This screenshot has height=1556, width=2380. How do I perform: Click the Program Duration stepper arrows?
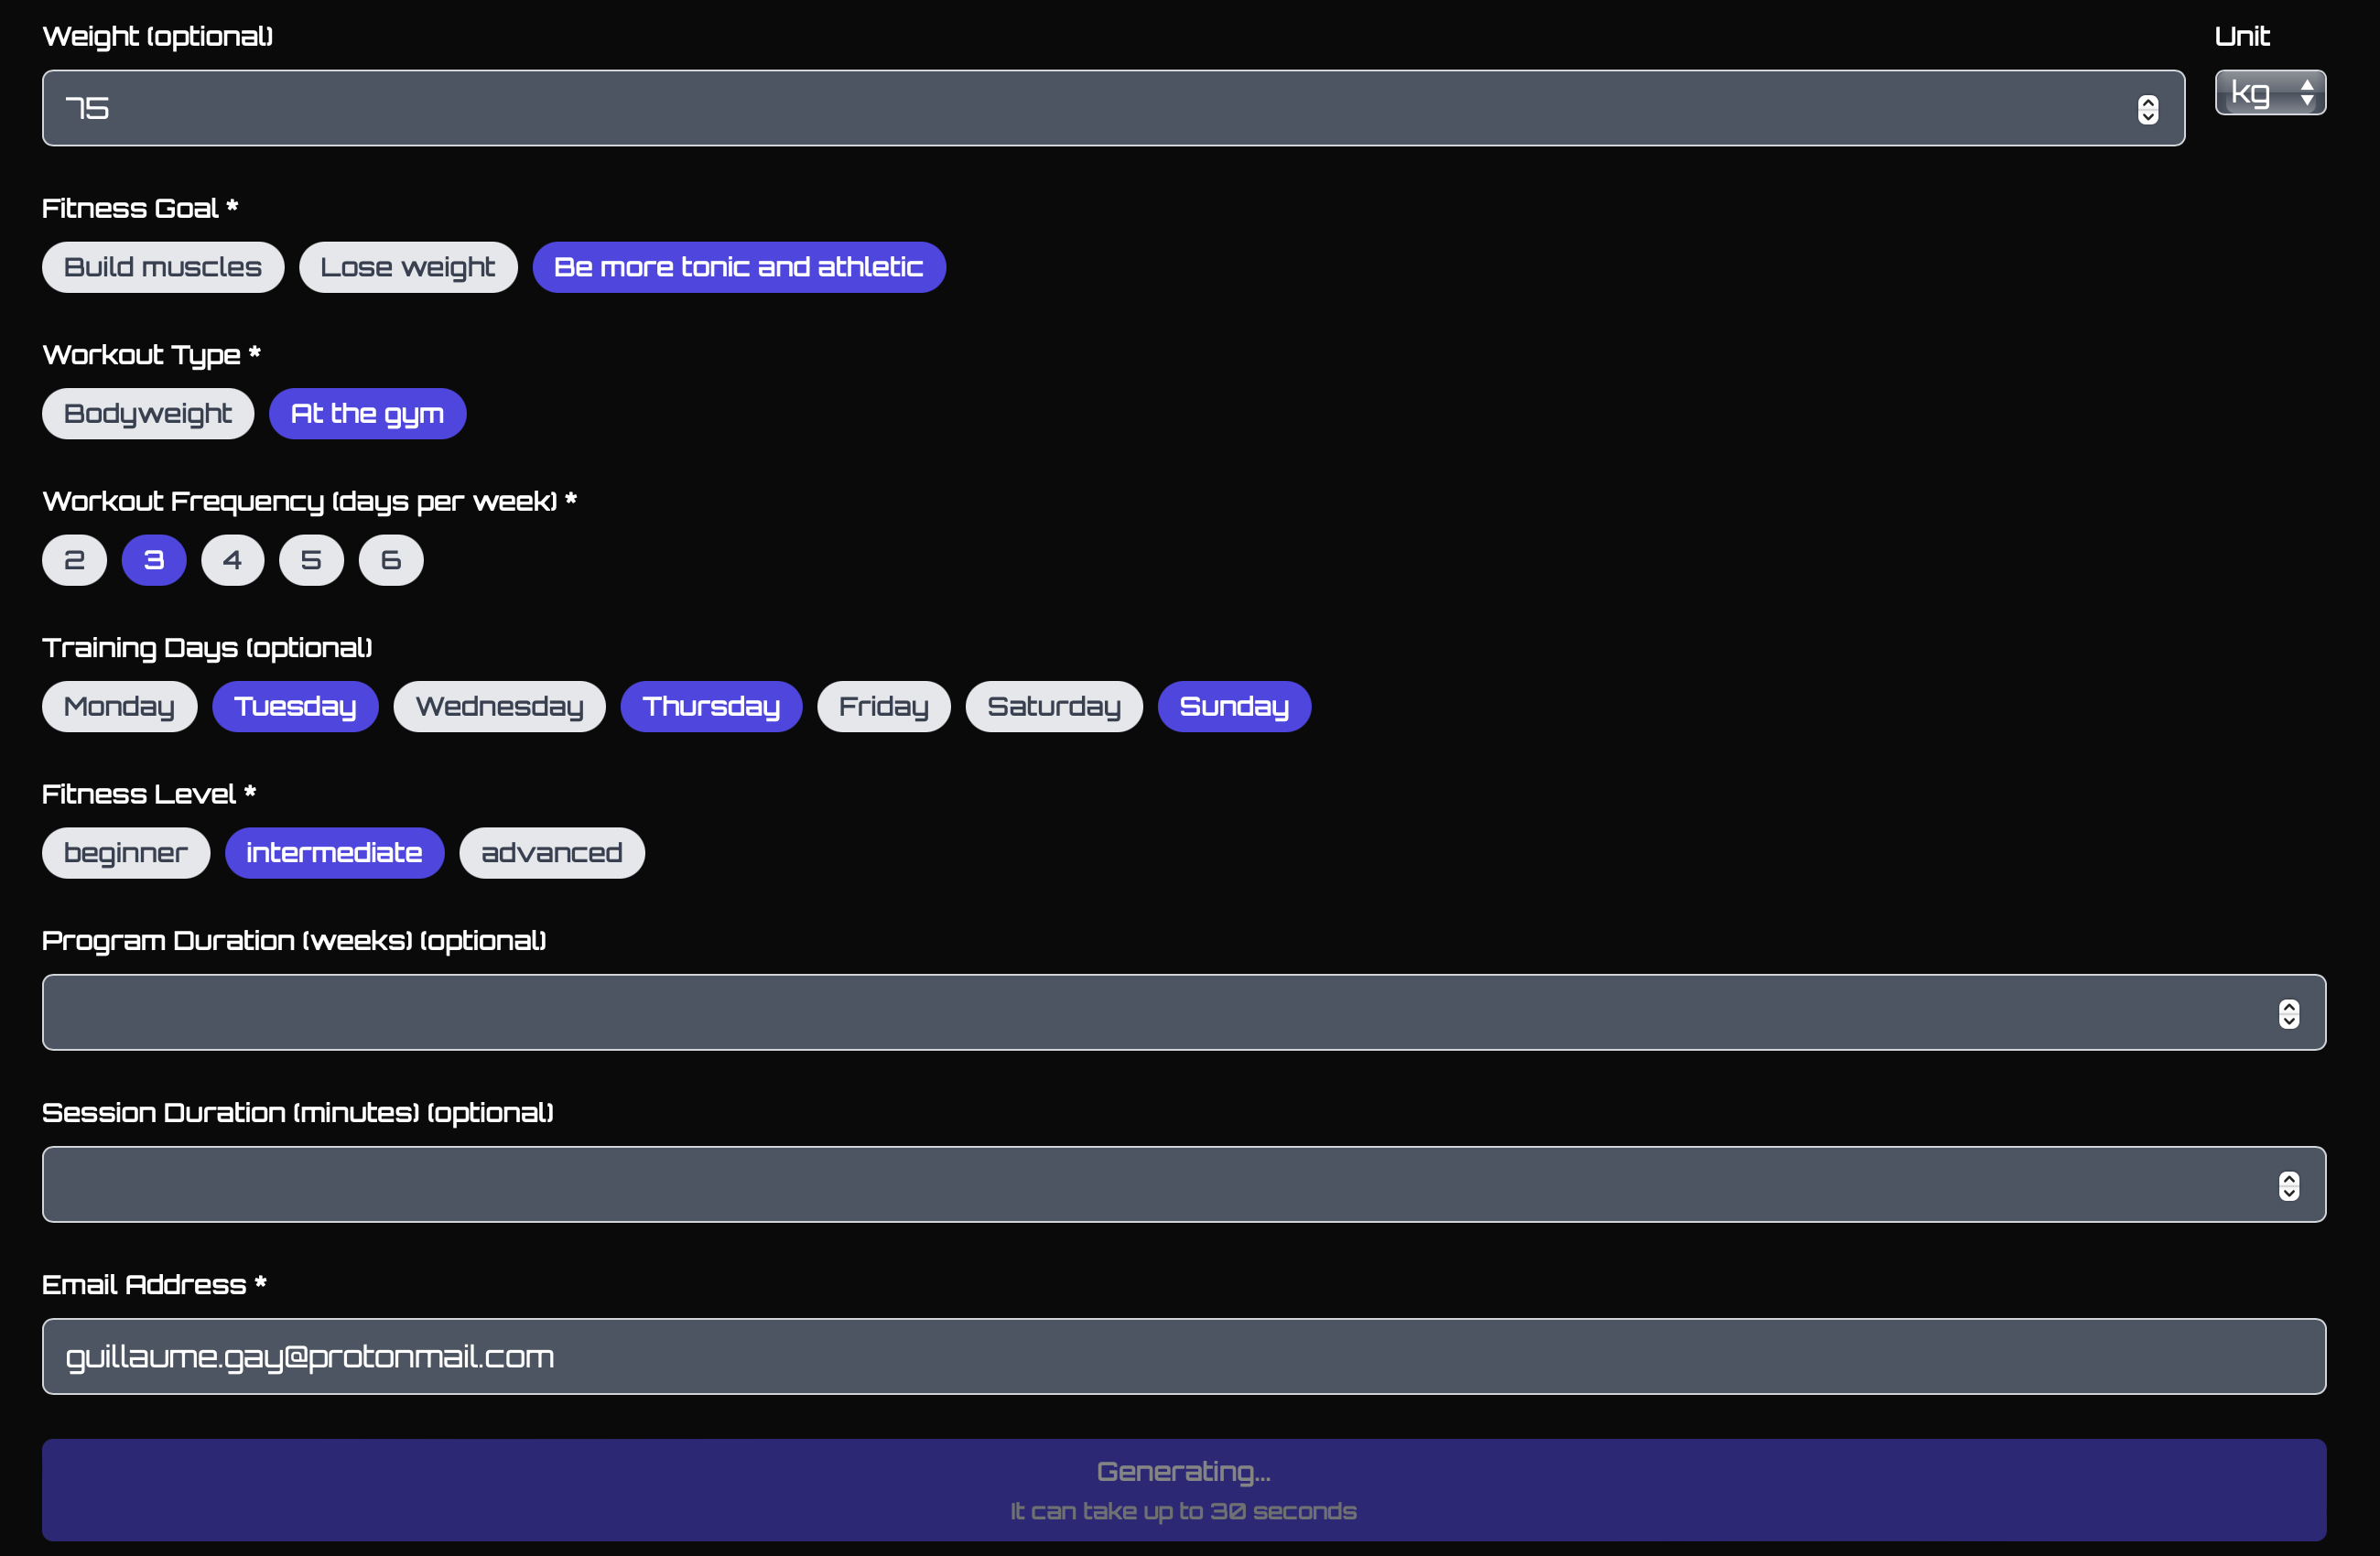click(x=2288, y=1013)
